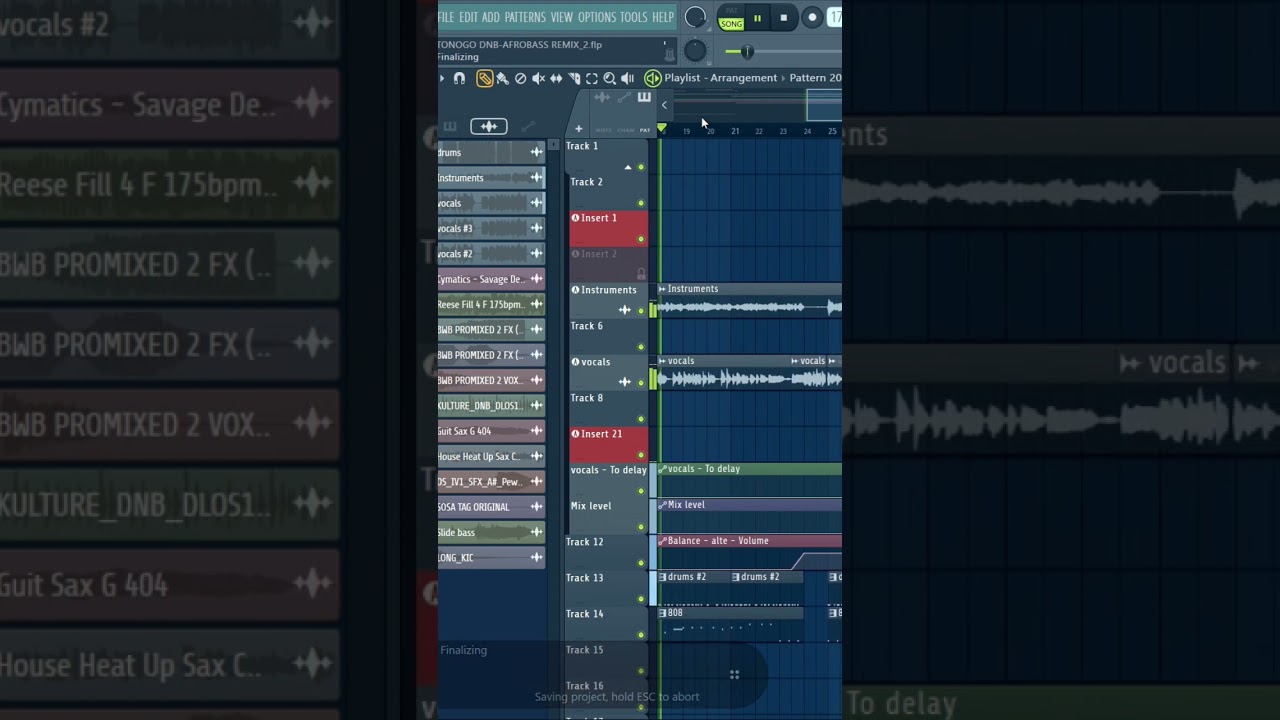1280x720 pixels.
Task: Mute Track 1 with green LED
Action: click(x=641, y=167)
